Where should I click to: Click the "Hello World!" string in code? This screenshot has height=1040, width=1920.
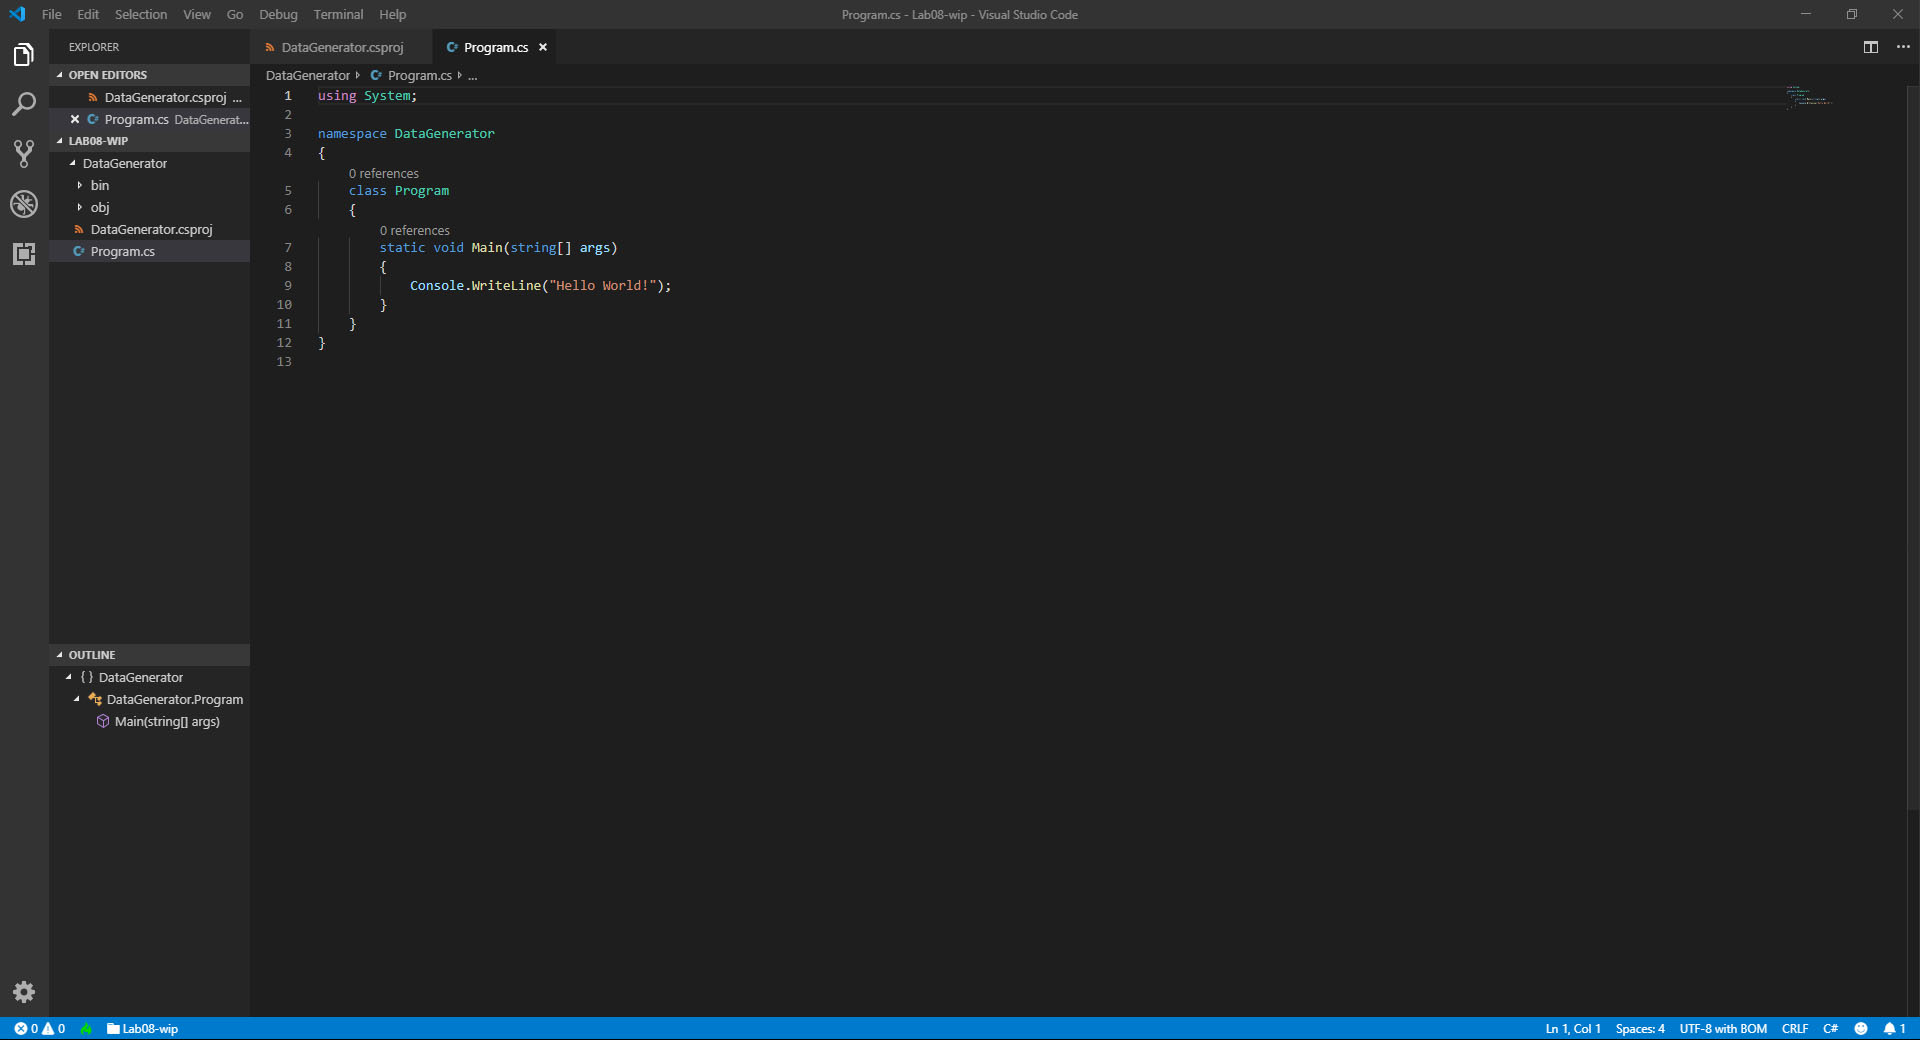tap(602, 285)
